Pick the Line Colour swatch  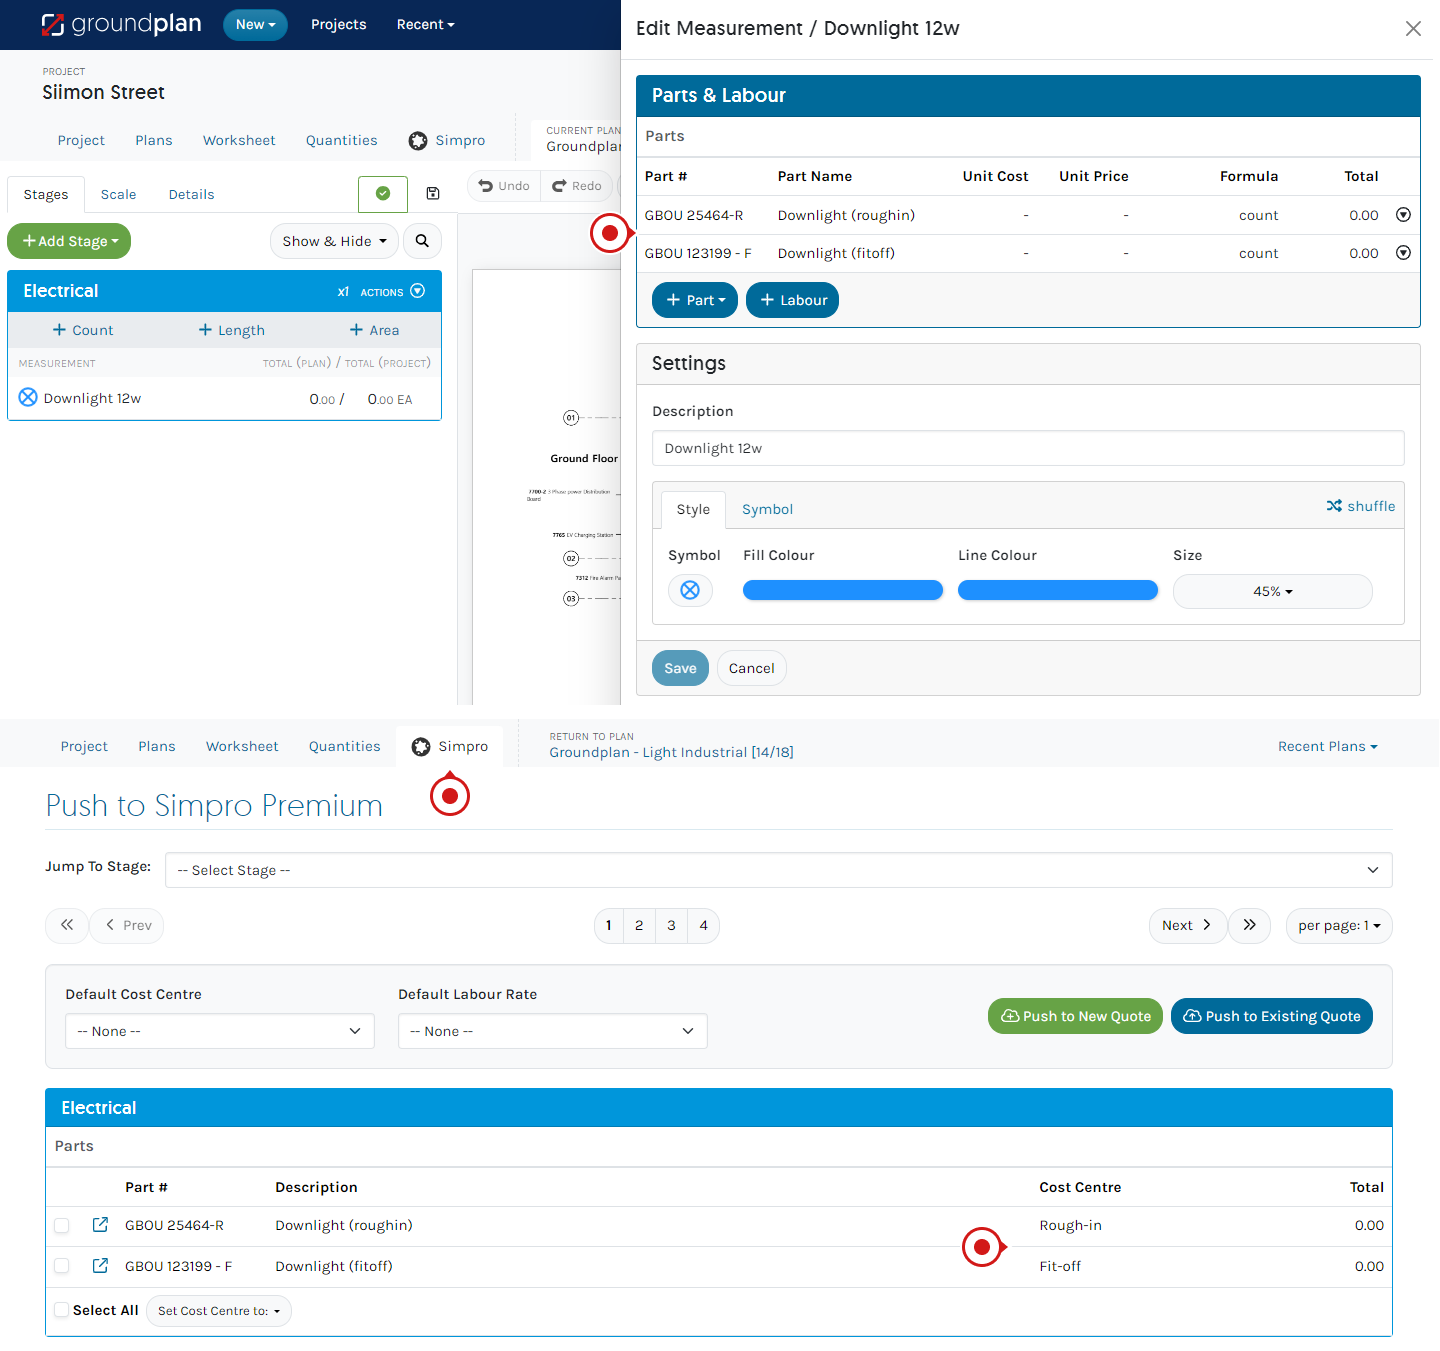pyautogui.click(x=1058, y=590)
